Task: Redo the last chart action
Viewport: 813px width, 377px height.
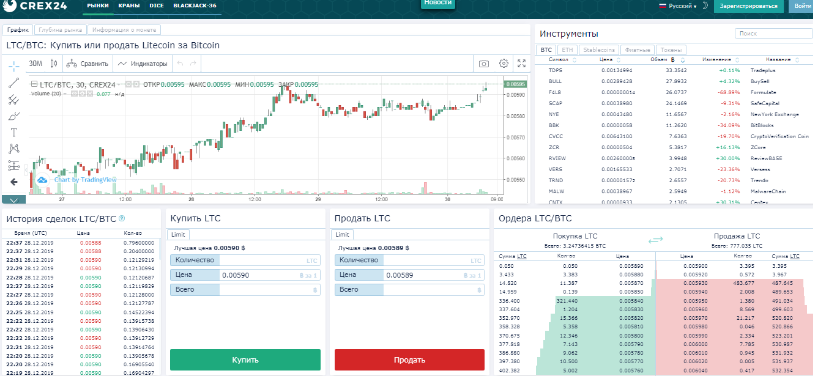Action: tap(193, 64)
